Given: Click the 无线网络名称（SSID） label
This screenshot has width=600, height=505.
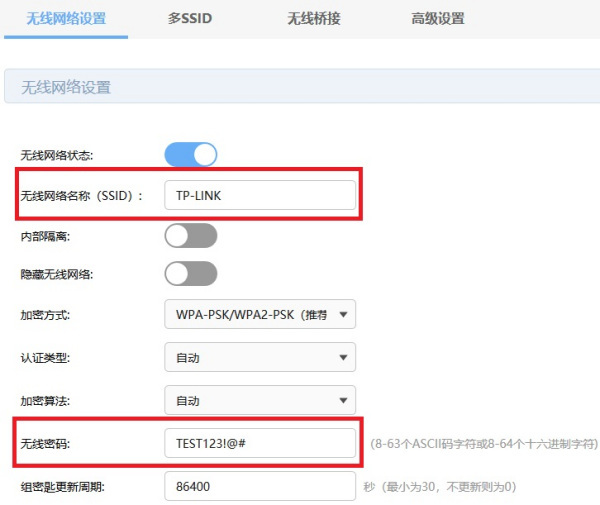Looking at the screenshot, I should (82, 196).
